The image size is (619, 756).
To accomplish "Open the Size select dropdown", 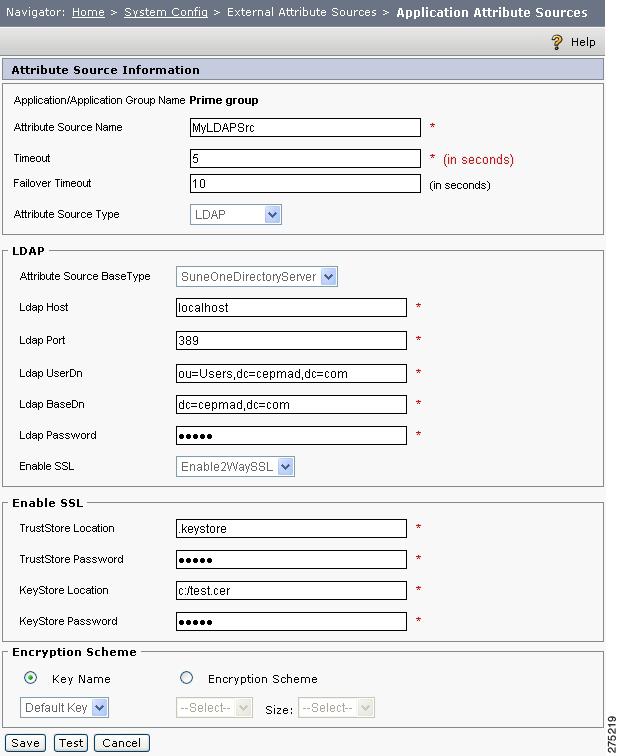I will click(336, 708).
